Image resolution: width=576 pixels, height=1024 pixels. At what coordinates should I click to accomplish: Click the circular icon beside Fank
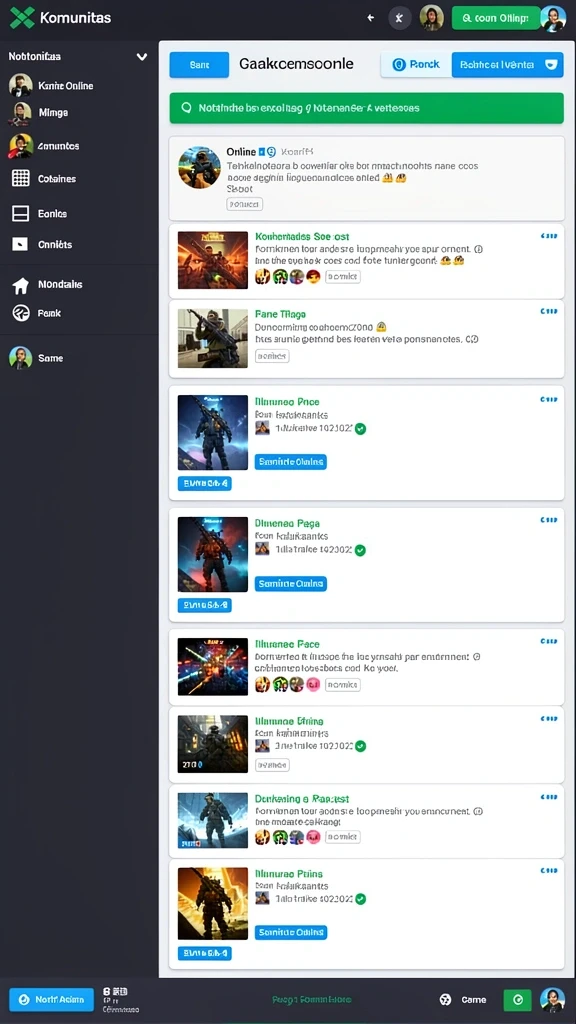pyautogui.click(x=21, y=313)
